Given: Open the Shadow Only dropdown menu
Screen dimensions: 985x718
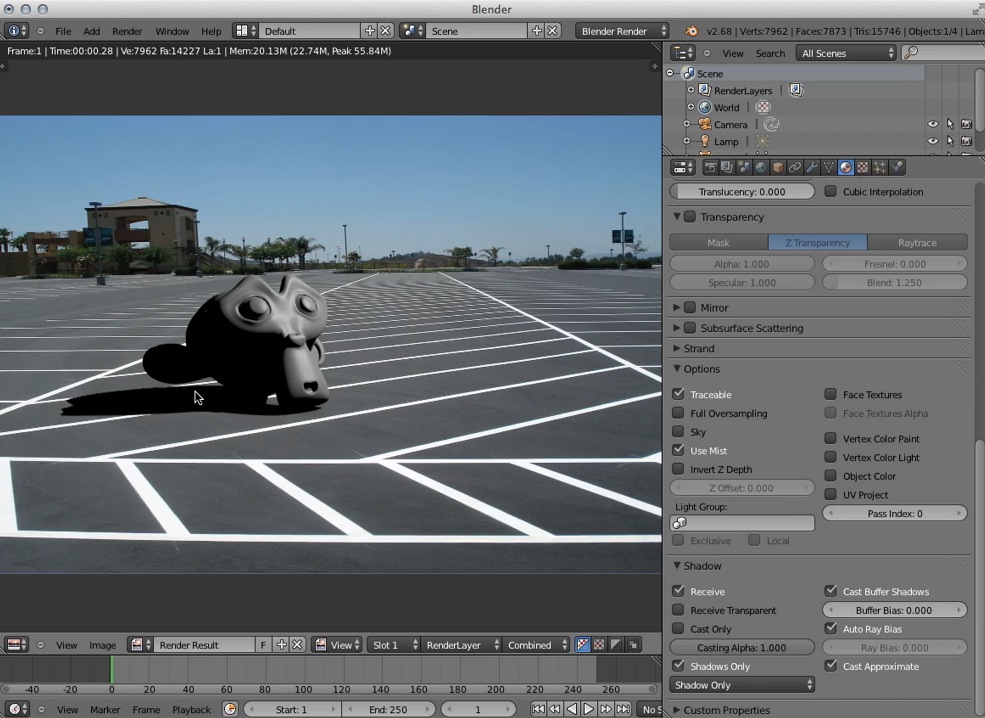Looking at the screenshot, I should (741, 684).
